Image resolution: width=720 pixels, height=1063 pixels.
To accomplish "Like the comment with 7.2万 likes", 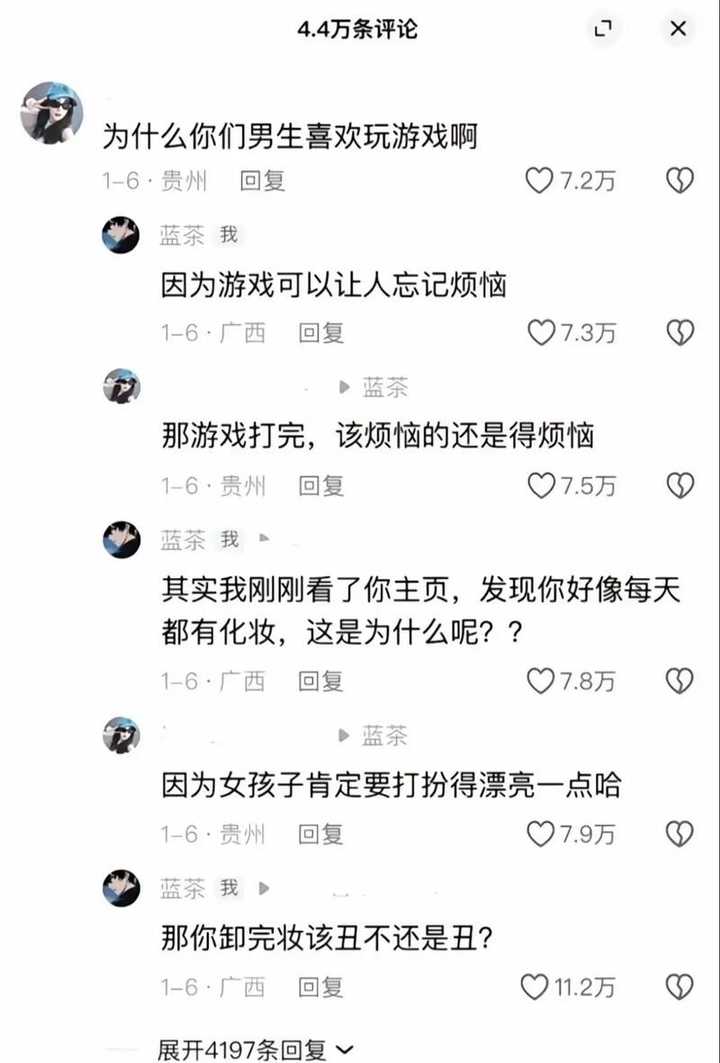I will coord(540,180).
